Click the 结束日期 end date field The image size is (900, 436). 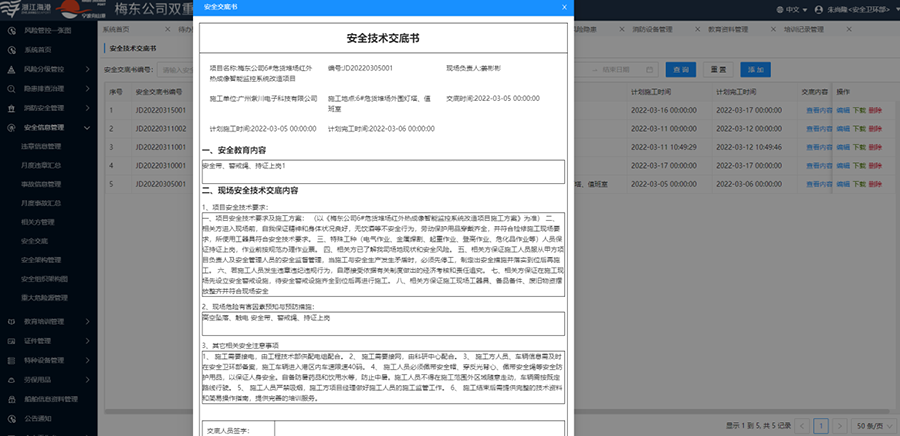615,70
